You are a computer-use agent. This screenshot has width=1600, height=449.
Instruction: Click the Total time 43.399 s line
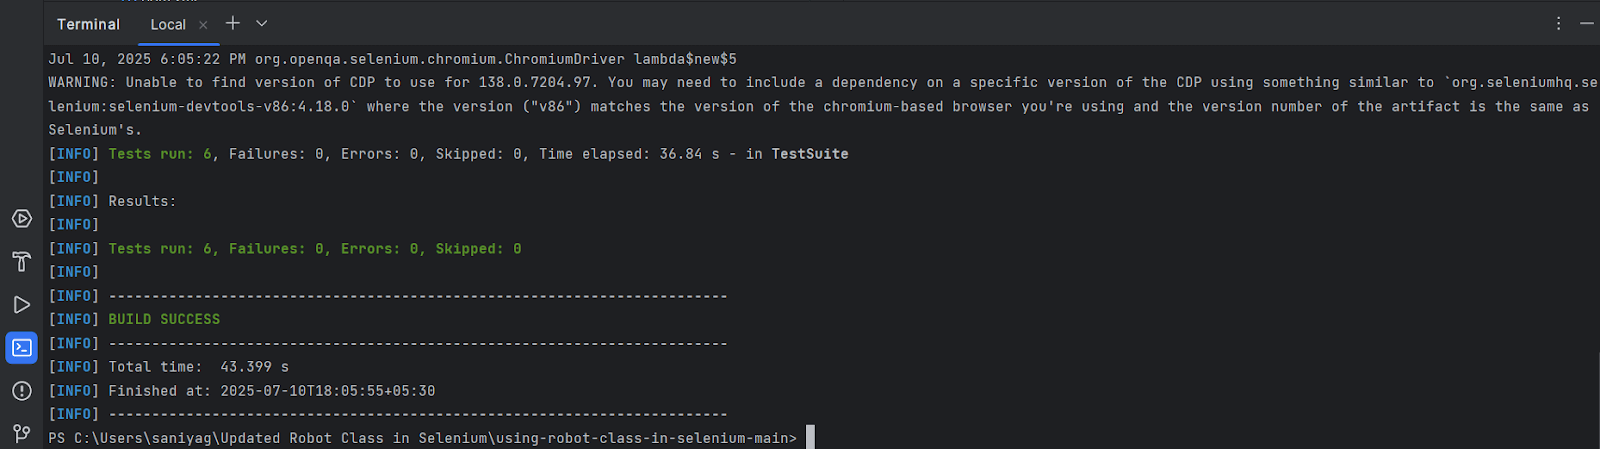(198, 367)
